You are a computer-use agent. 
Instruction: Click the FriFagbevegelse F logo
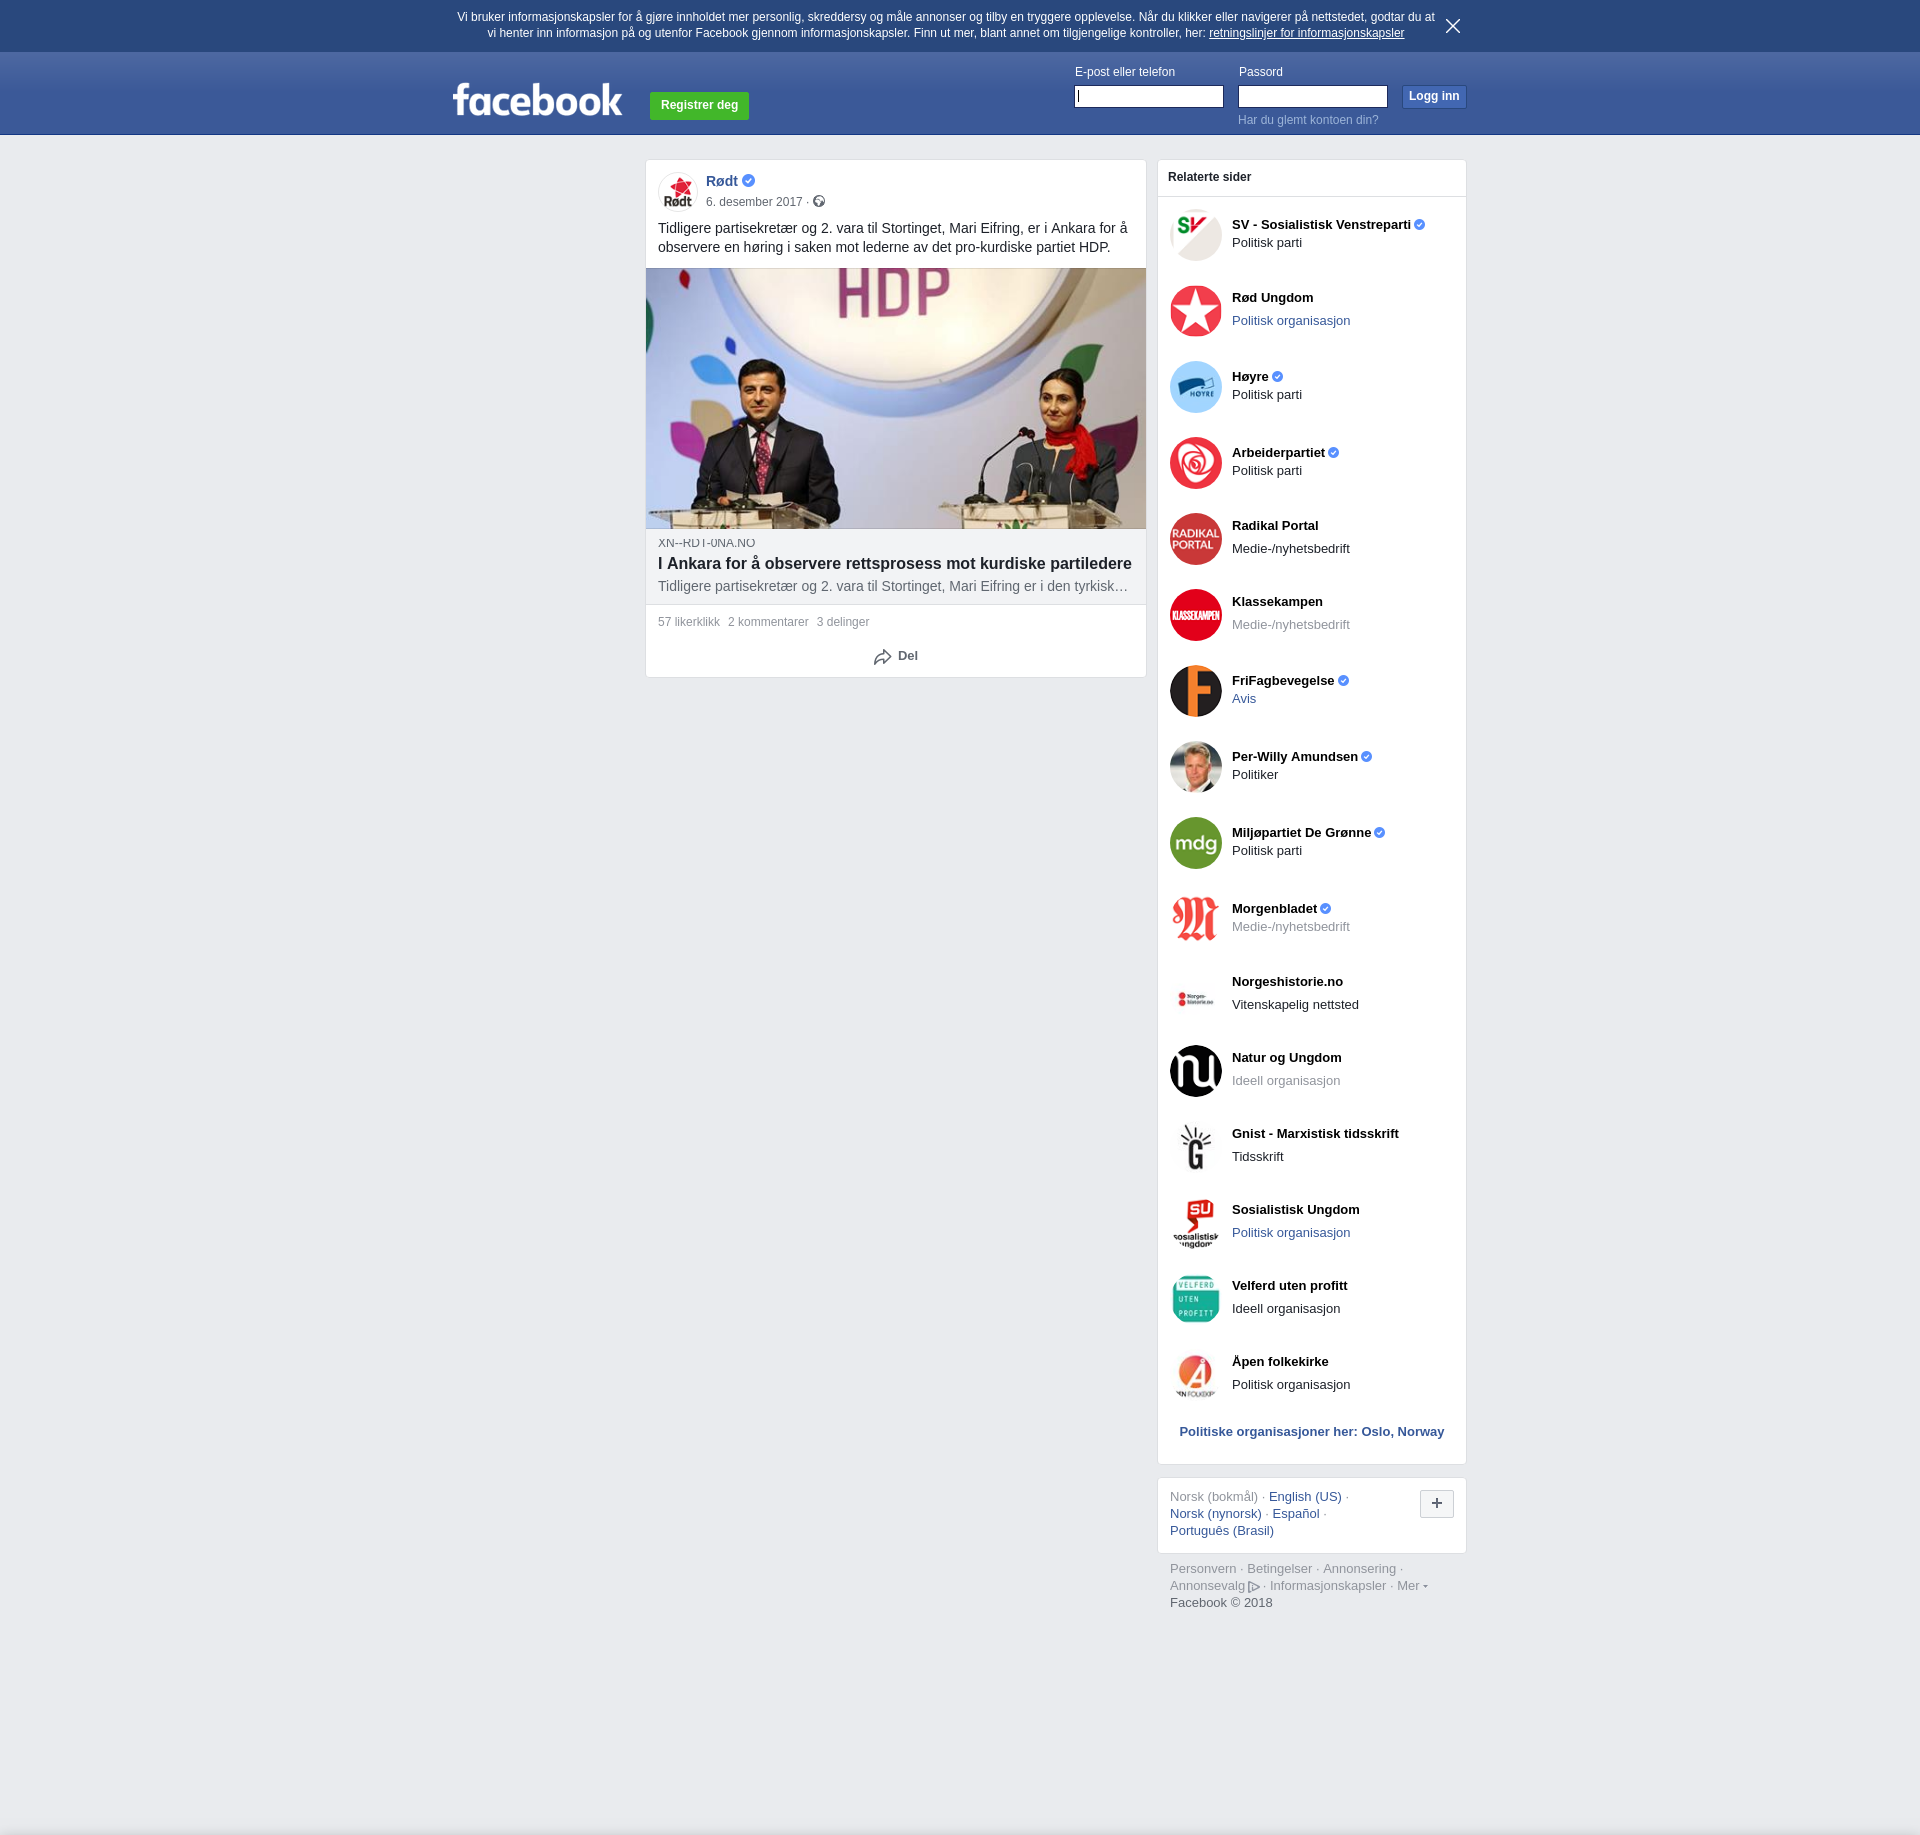pyautogui.click(x=1196, y=691)
